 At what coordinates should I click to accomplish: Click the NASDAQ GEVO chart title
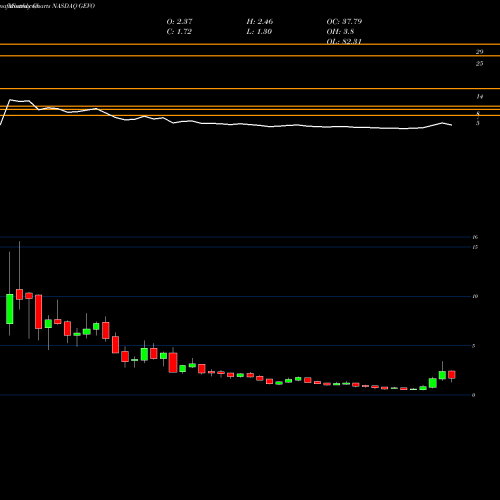pos(73,6)
